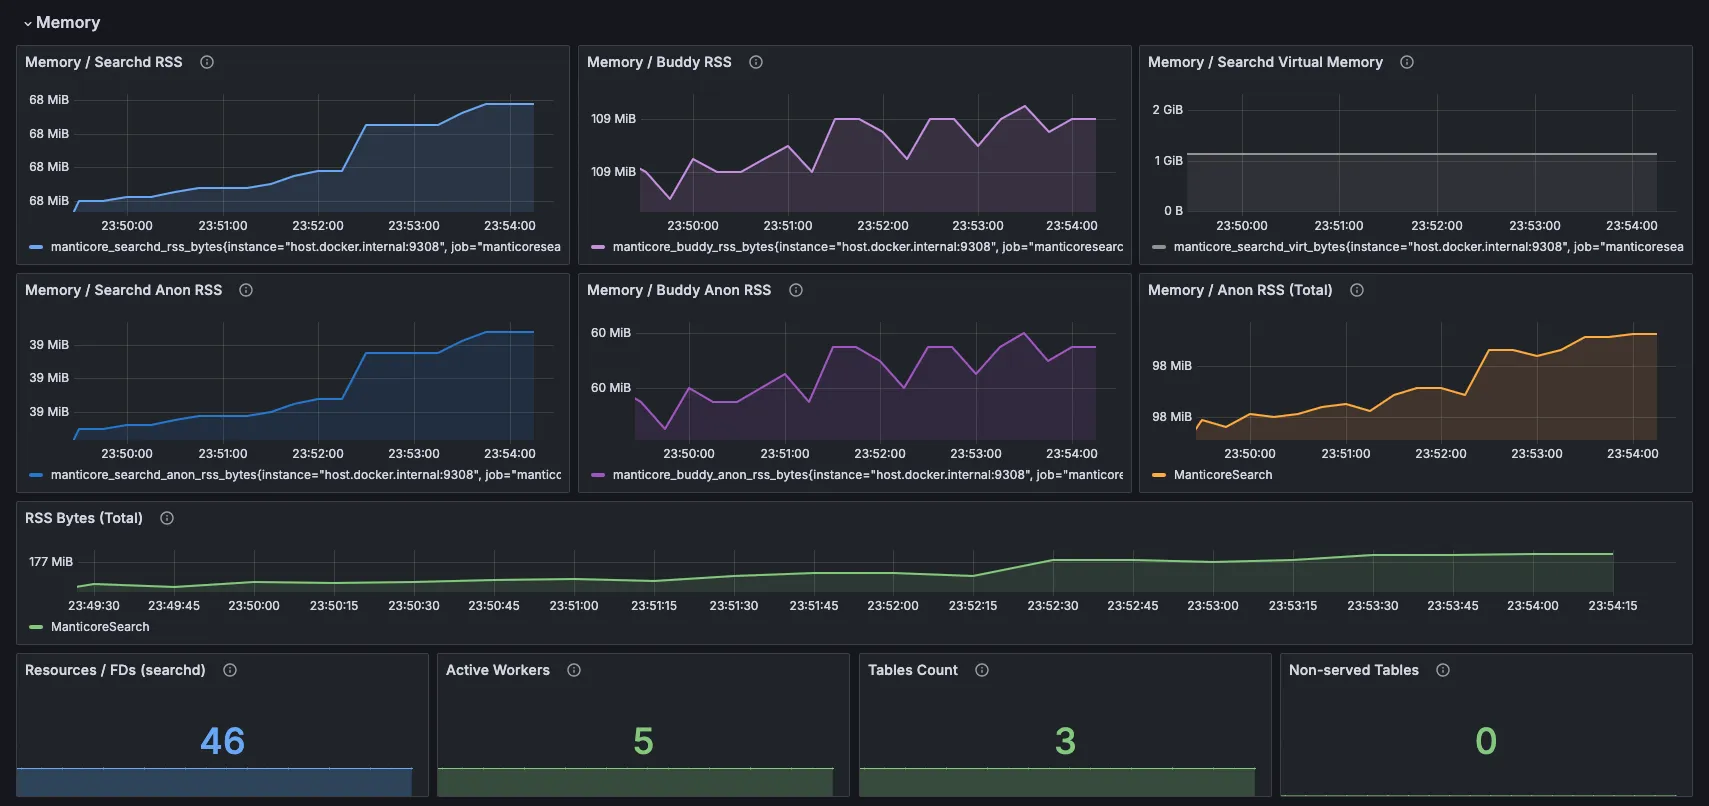The width and height of the screenshot is (1709, 806).
Task: Click info icon beside Memory / Searchd RSS
Action: [x=207, y=62]
